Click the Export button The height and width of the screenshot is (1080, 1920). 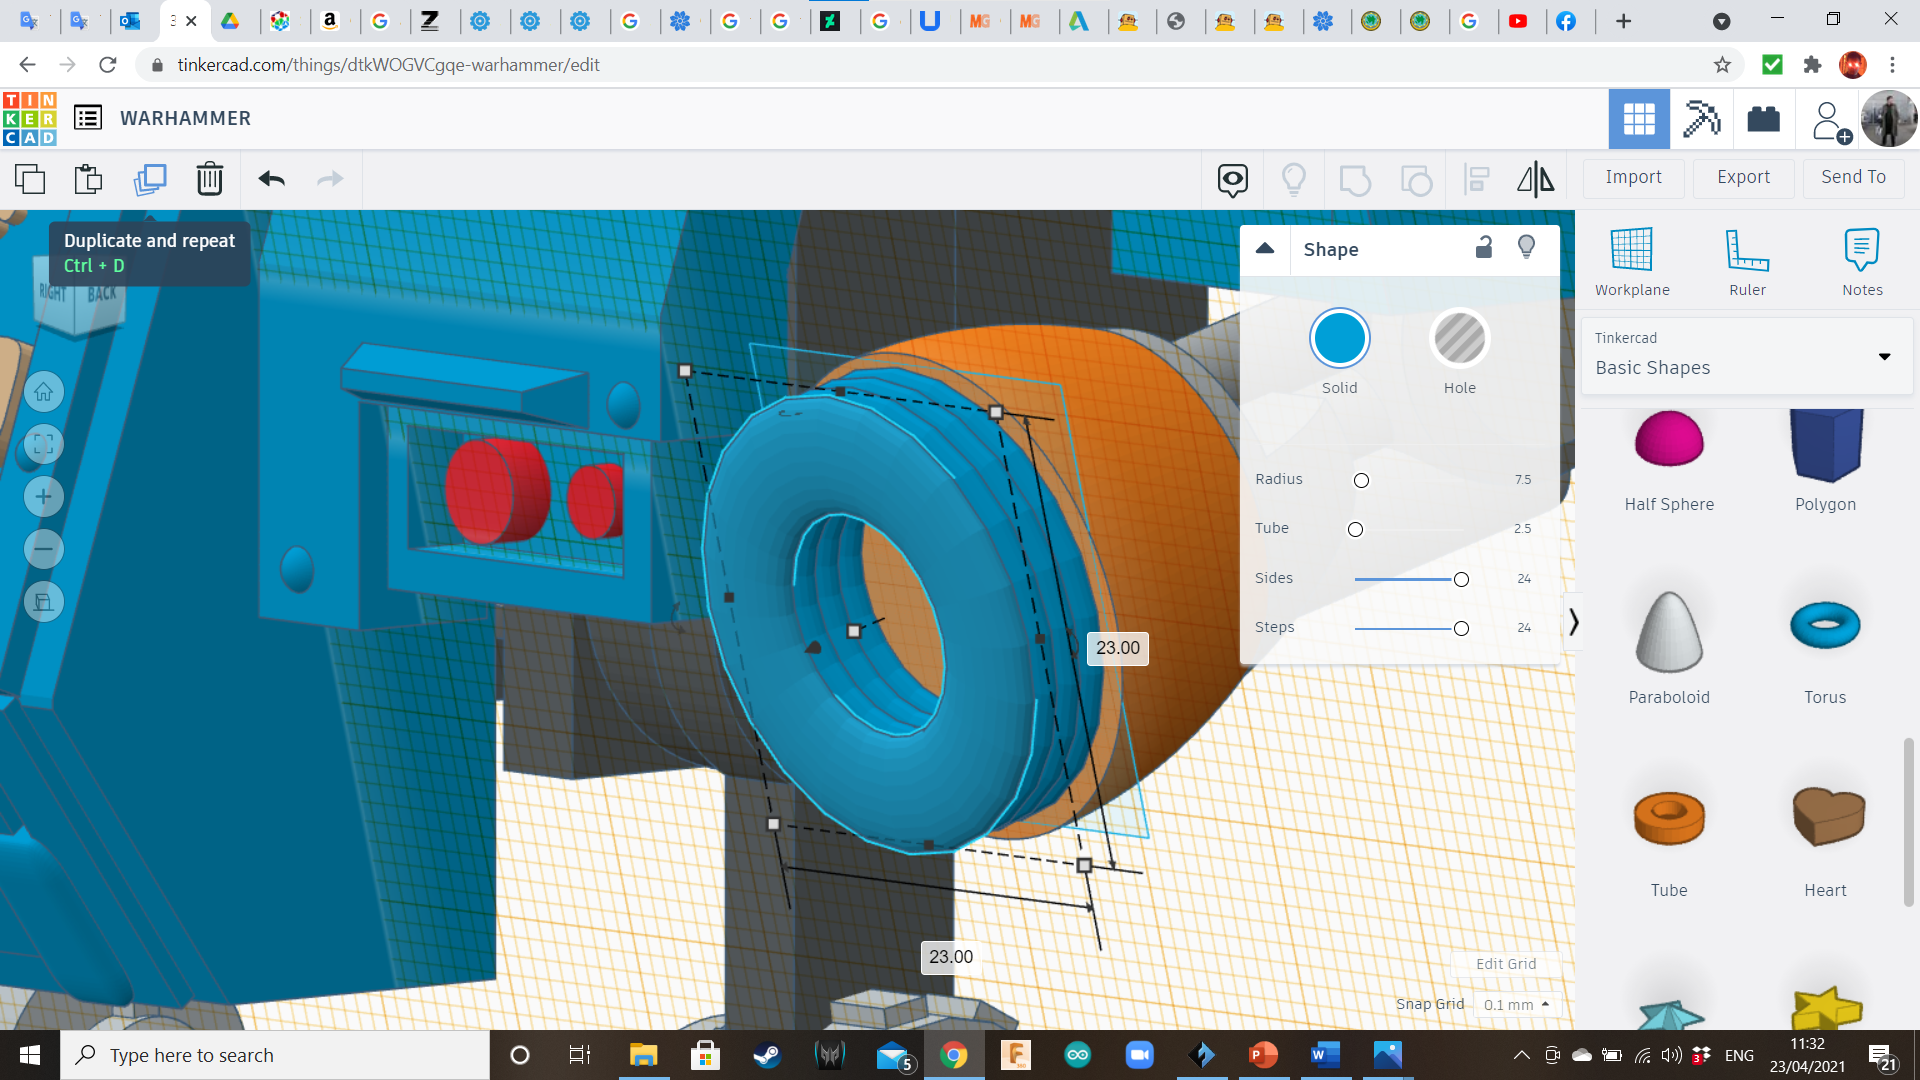1743,177
